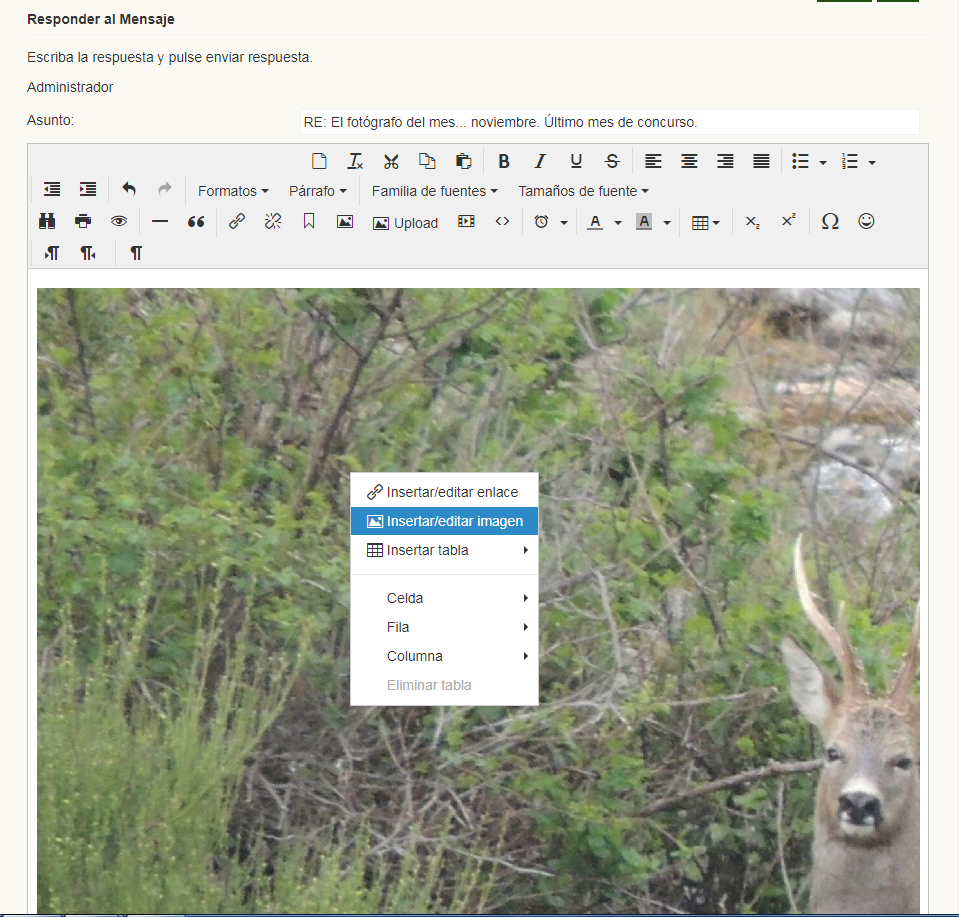Viewport: 959px width, 917px height.
Task: Toggle italic formatting
Action: (x=539, y=161)
